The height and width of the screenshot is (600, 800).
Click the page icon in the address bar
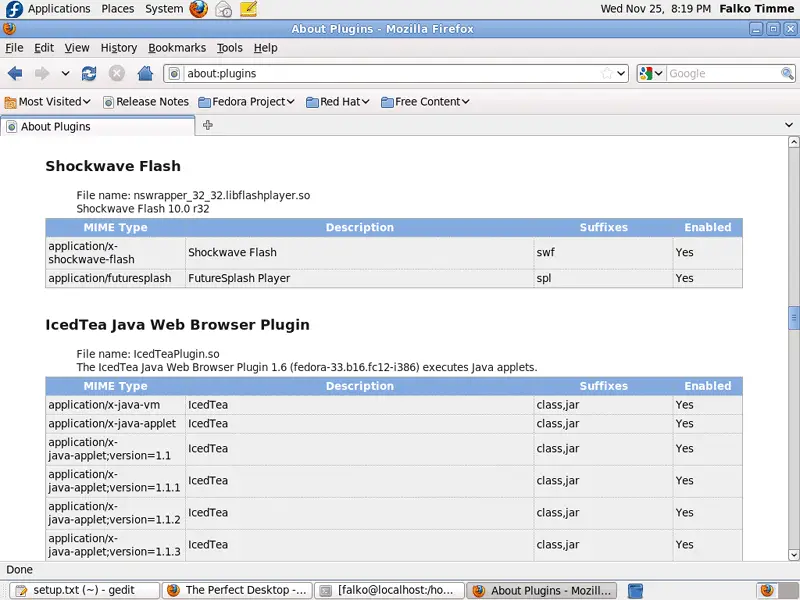[x=174, y=73]
